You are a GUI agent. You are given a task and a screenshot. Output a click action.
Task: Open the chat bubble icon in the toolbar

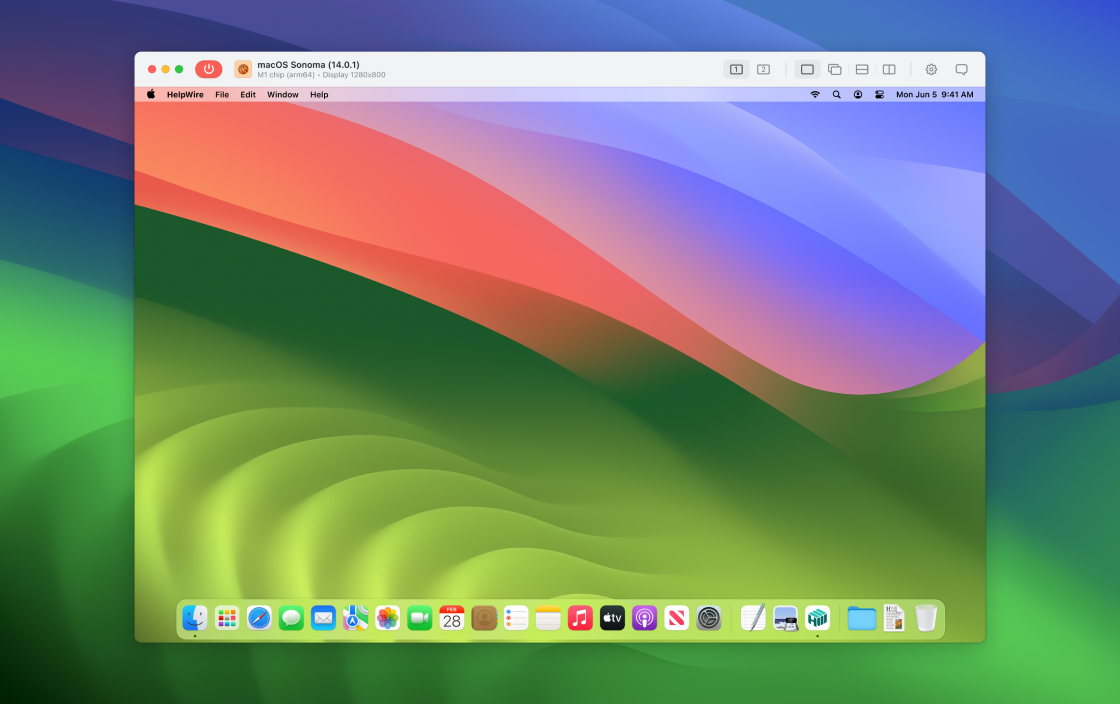[x=961, y=69]
